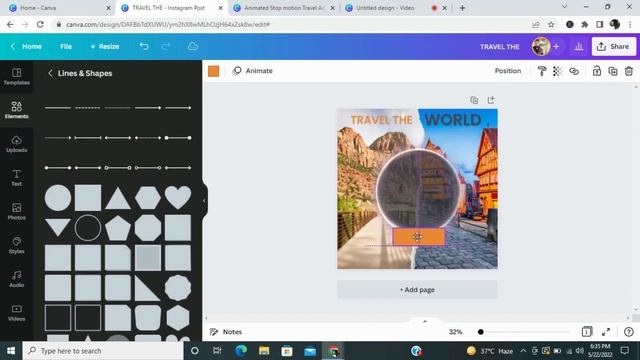Toggle fullscreen presentation mode icon
This screenshot has height=360, width=640.
606,332
